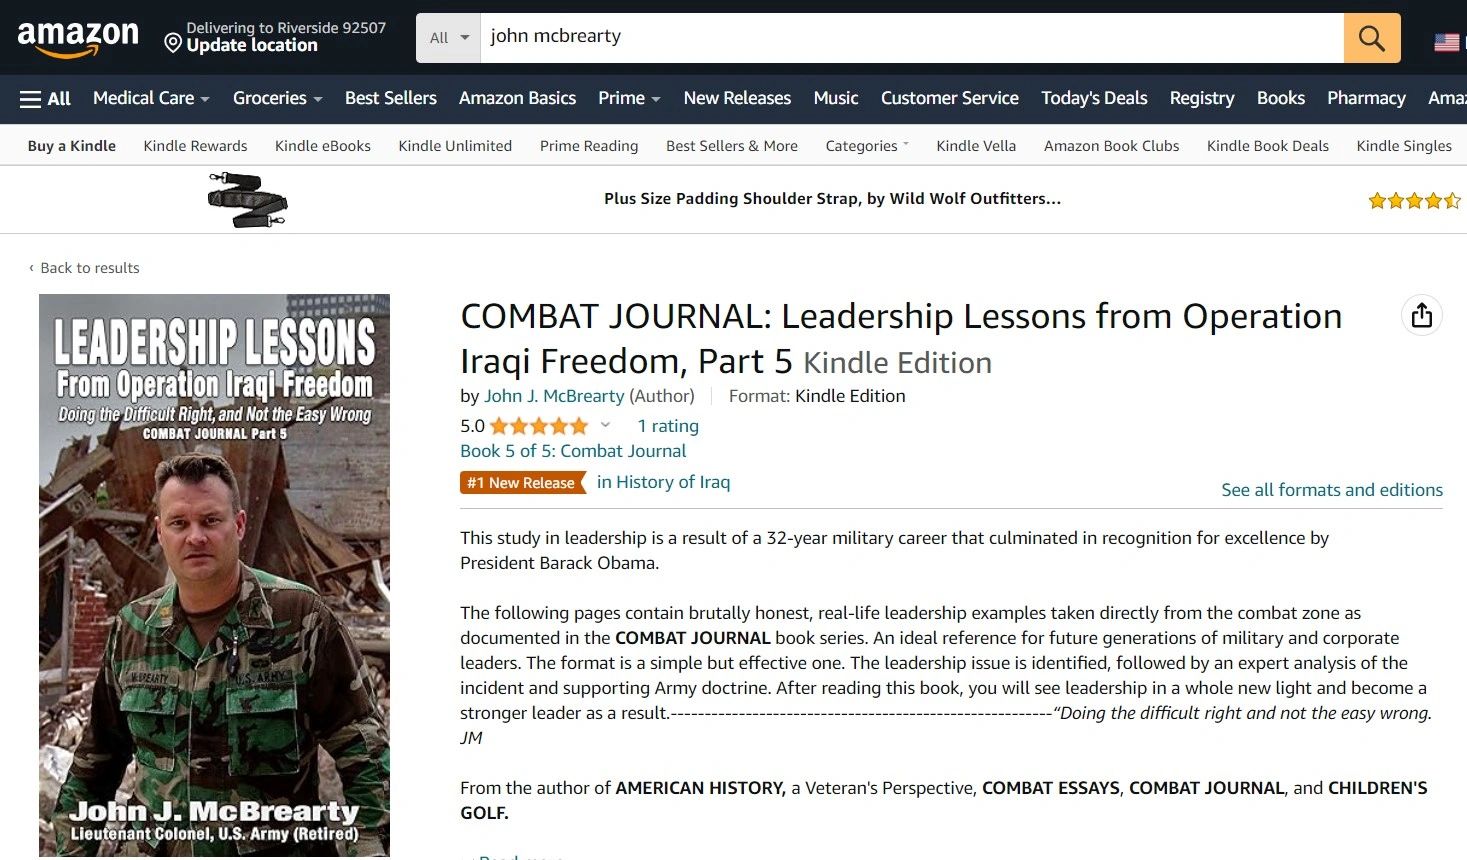1467x860 pixels.
Task: Click the shoulder strap ad image
Action: click(247, 200)
